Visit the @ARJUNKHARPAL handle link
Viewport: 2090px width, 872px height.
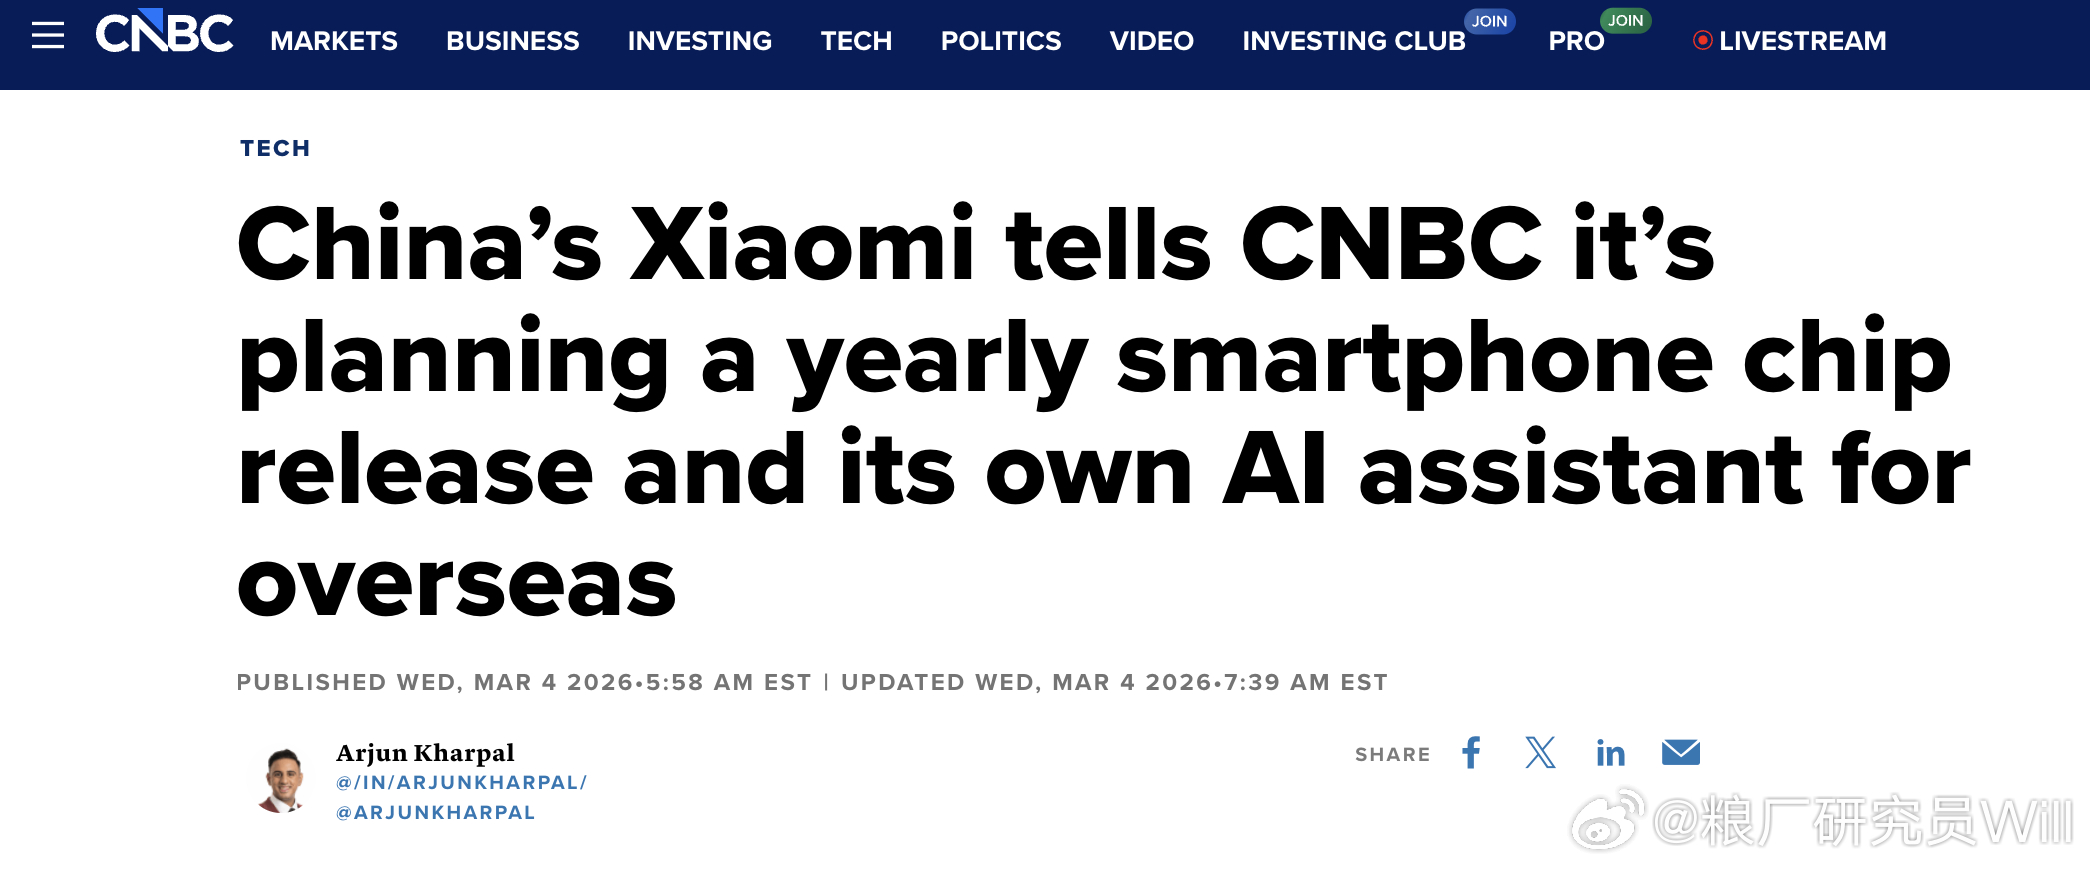point(436,813)
